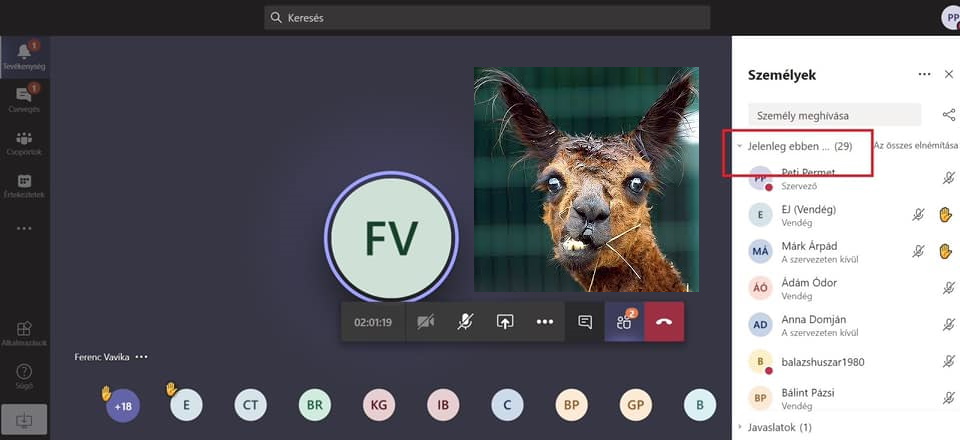Select participant Márk Árpád in list
The width and height of the screenshot is (960, 440).
848,252
